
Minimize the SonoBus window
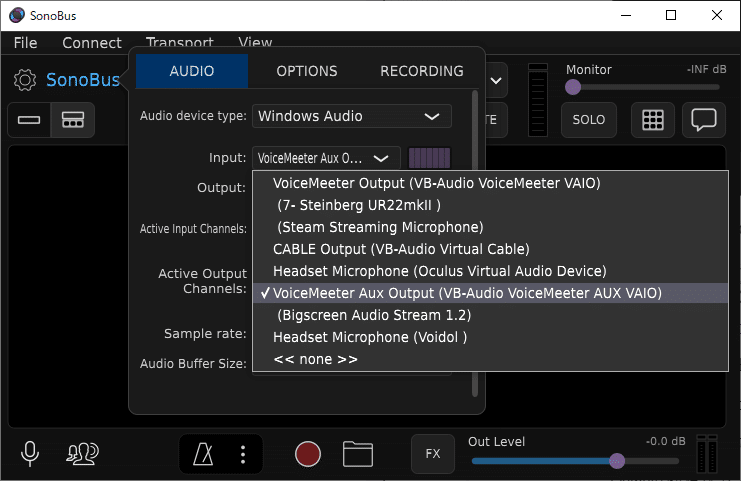(x=626, y=15)
